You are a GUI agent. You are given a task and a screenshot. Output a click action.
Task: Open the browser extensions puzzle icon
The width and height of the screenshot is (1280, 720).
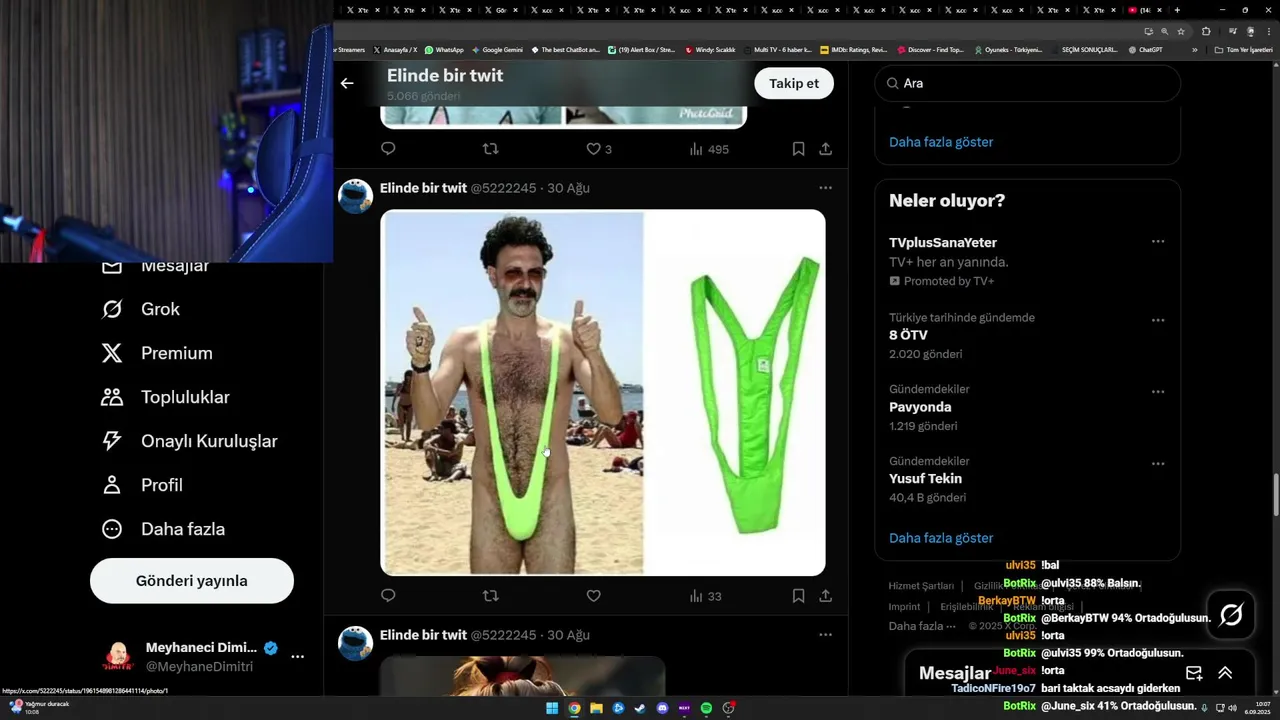(x=1206, y=31)
